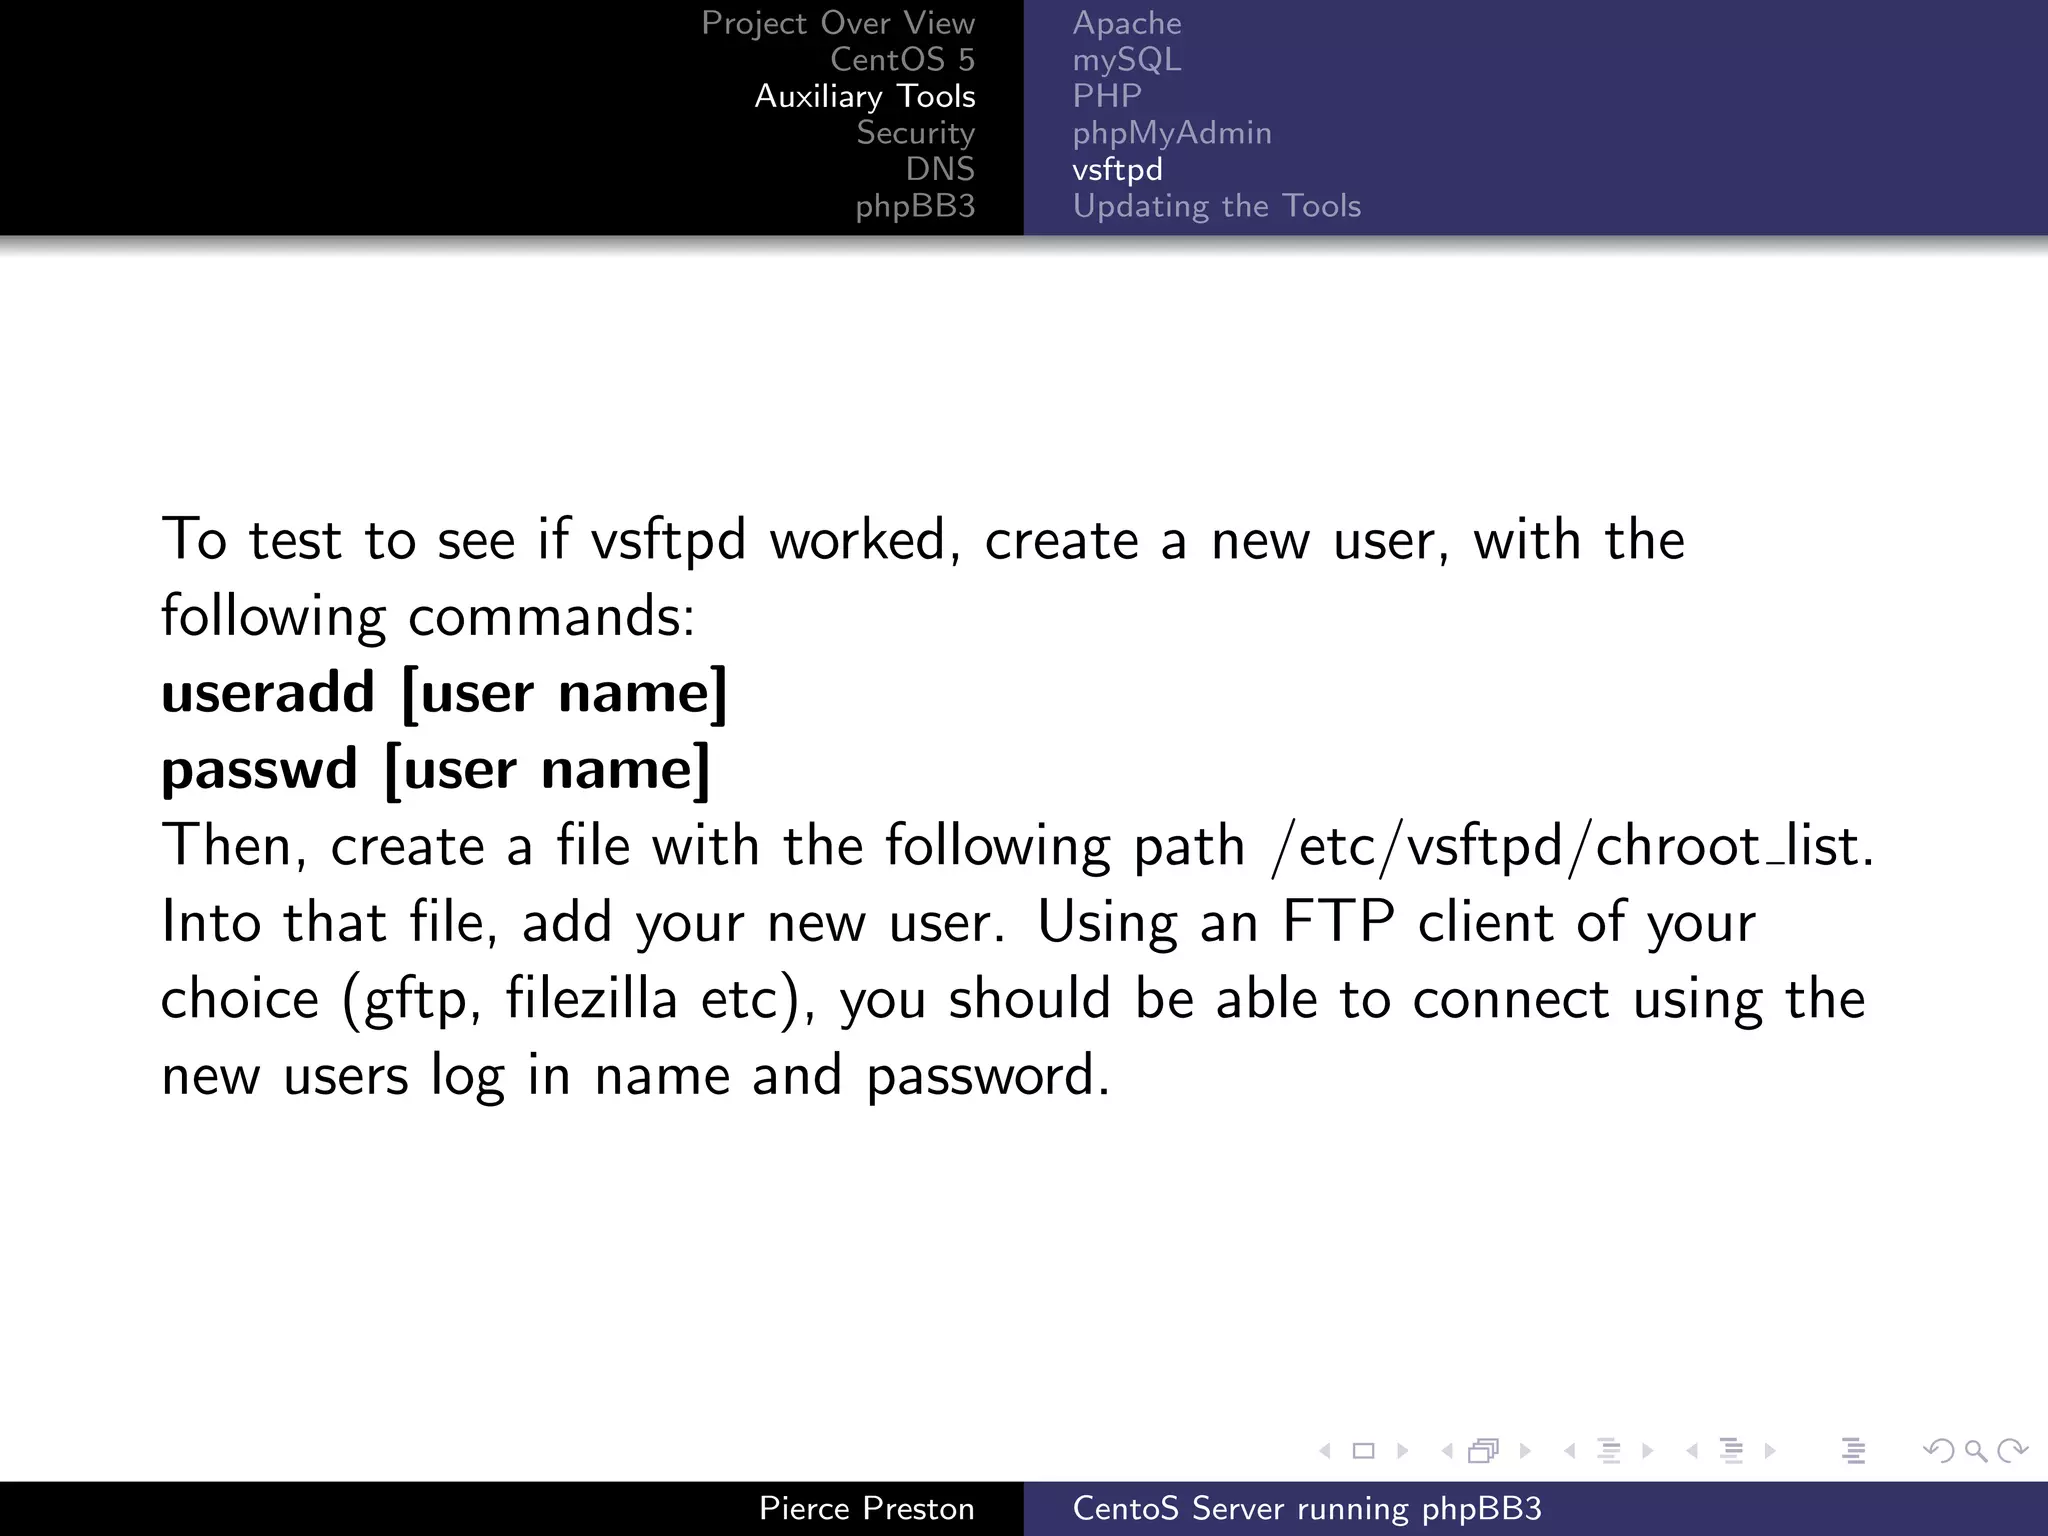Click the bold text 'useradd [user name]'
The width and height of the screenshot is (2048, 1536).
point(444,692)
